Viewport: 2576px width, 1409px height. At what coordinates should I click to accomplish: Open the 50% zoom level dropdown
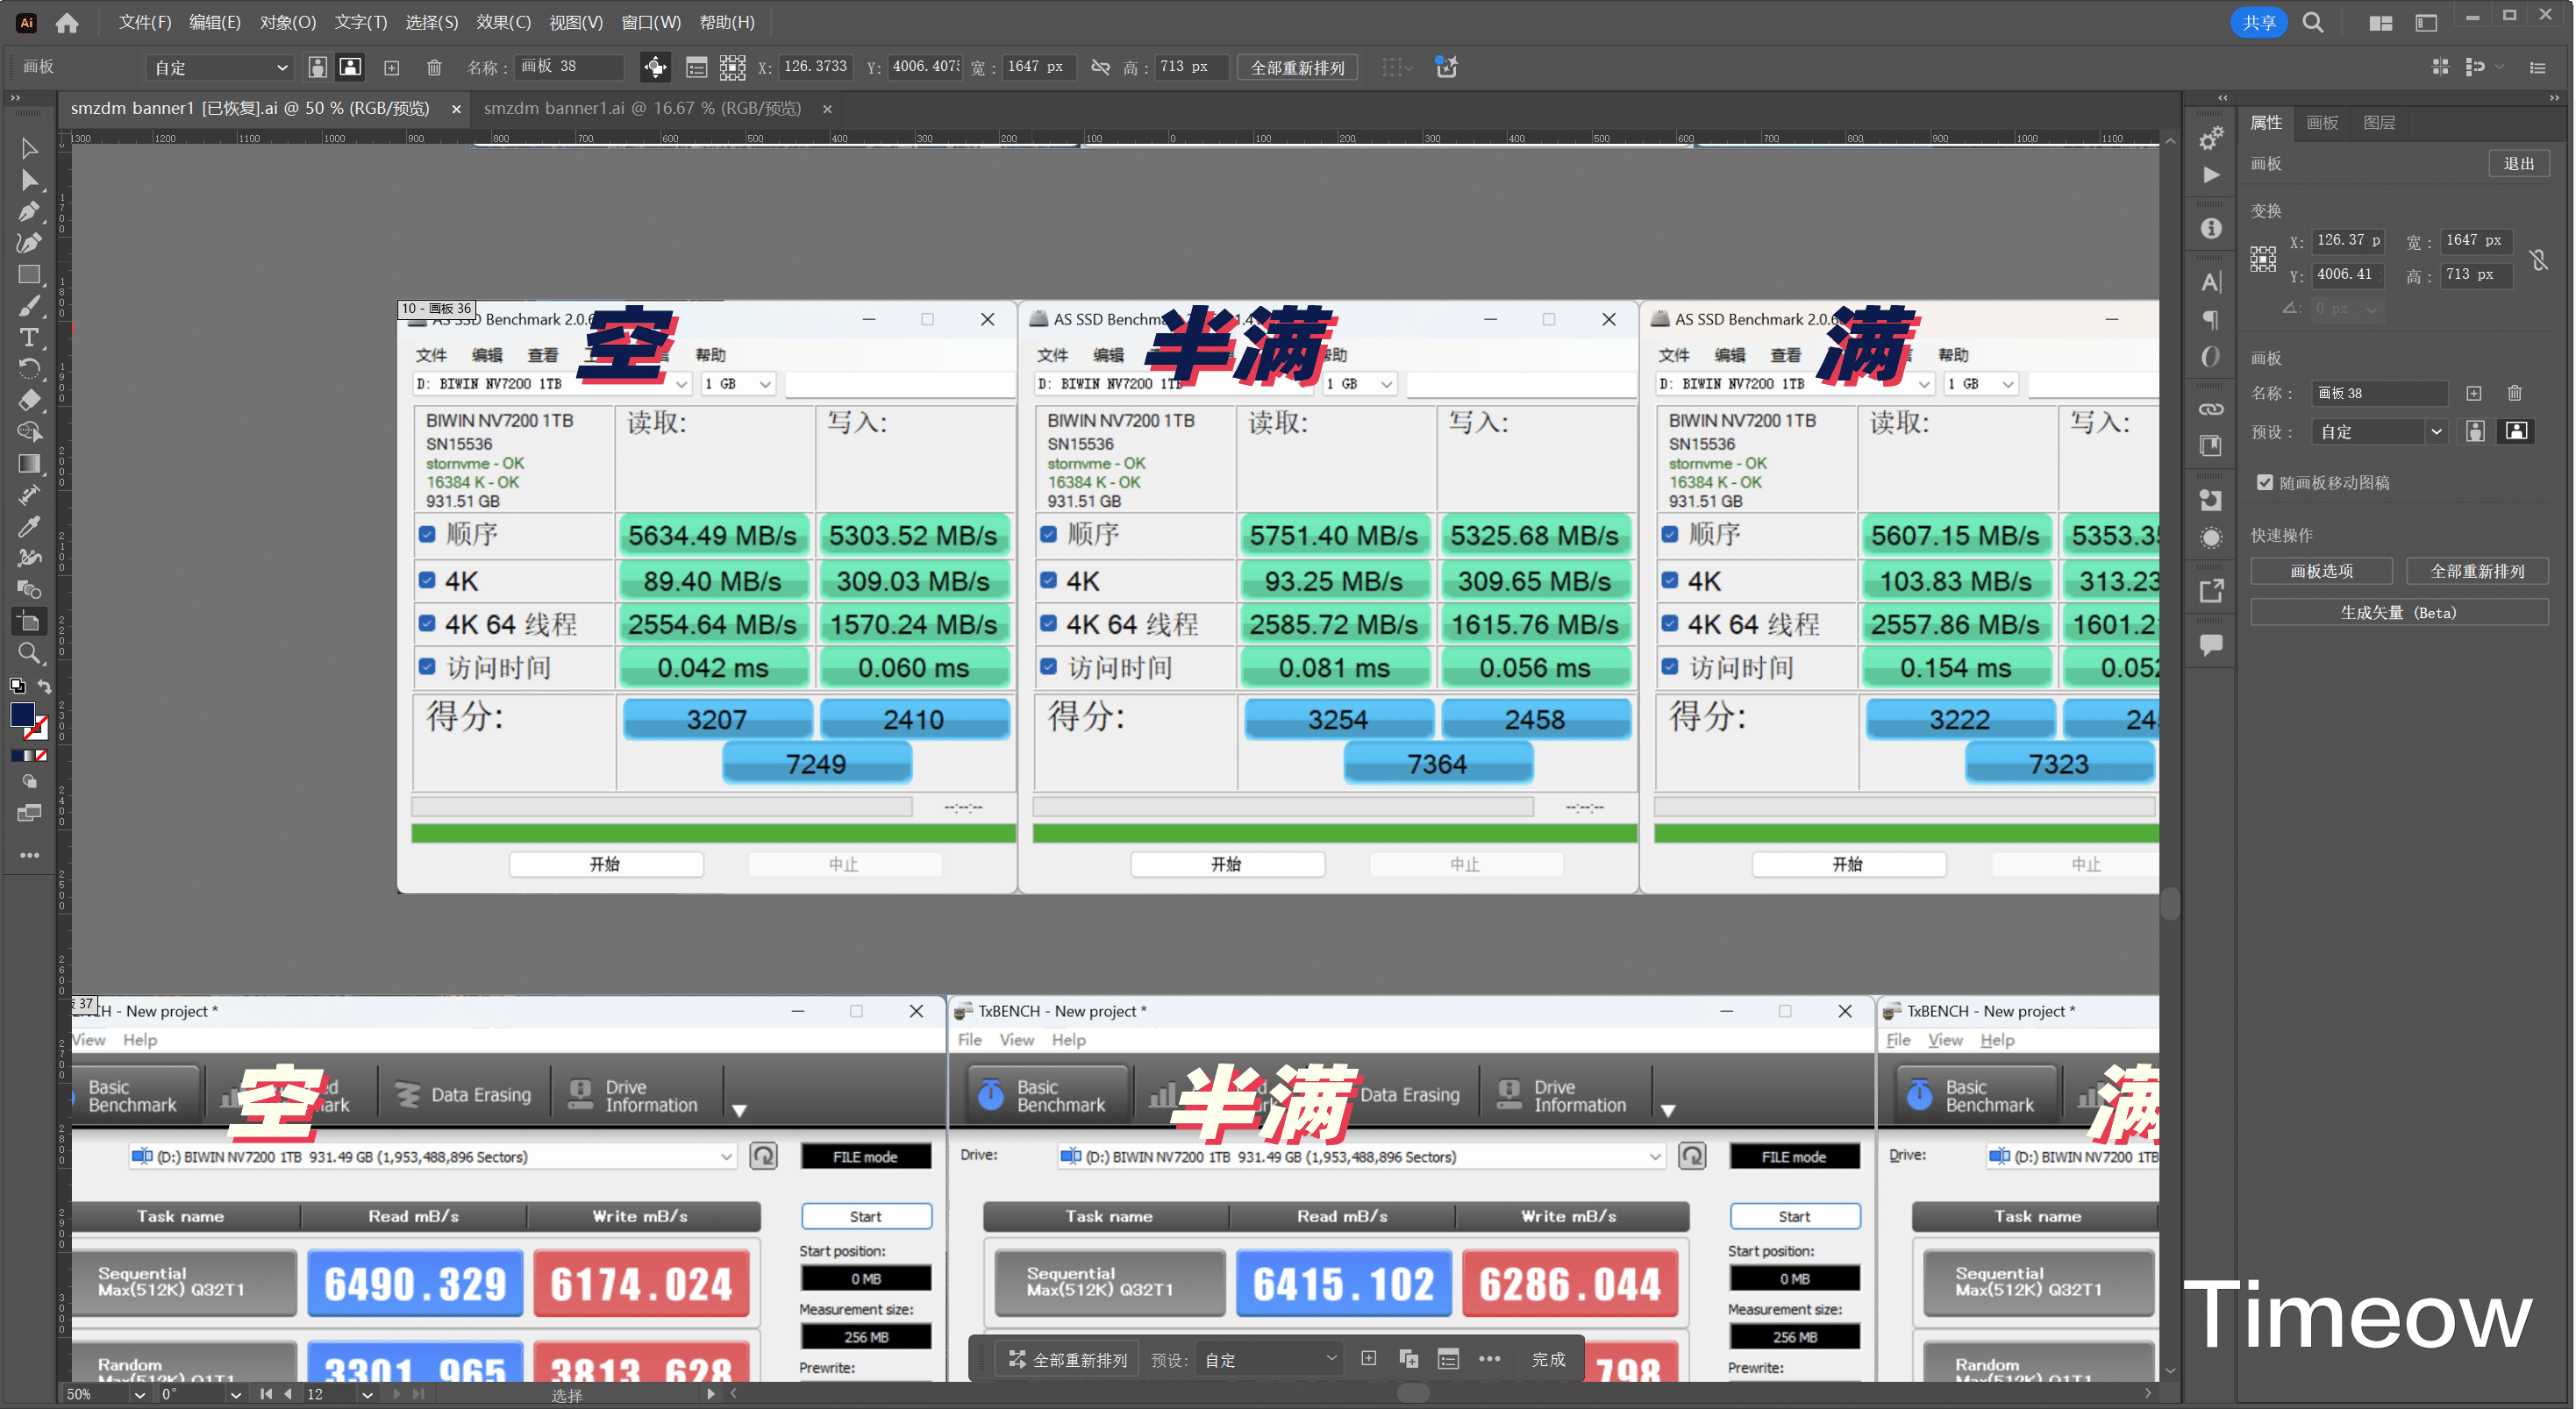(139, 1394)
